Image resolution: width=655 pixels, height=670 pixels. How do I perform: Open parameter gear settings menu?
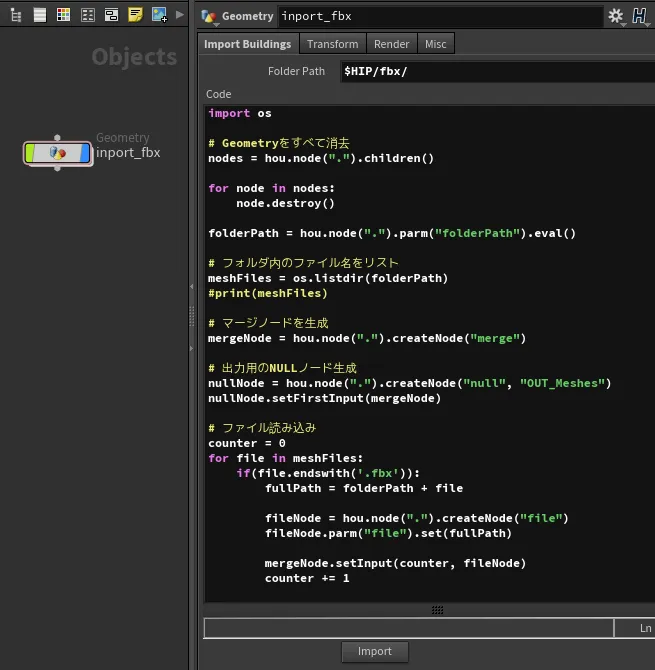click(x=616, y=16)
